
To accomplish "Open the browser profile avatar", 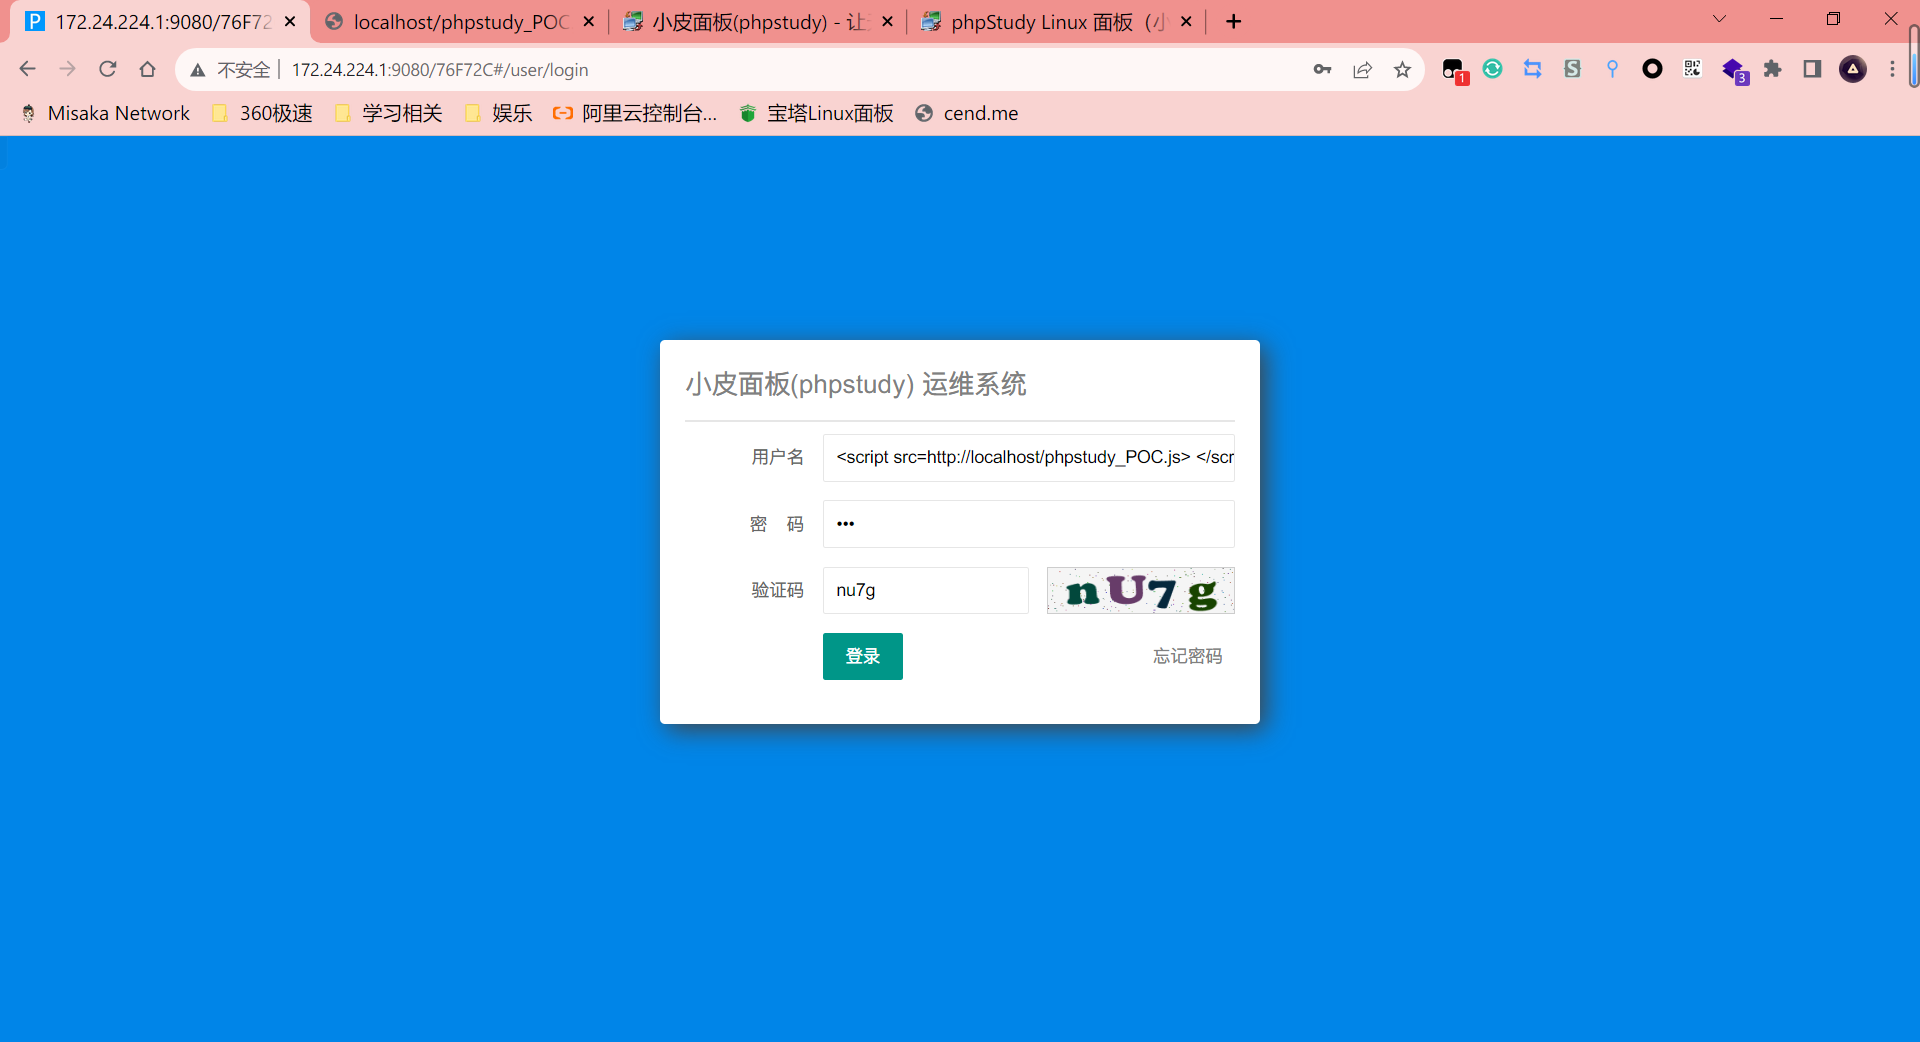I will (1853, 68).
